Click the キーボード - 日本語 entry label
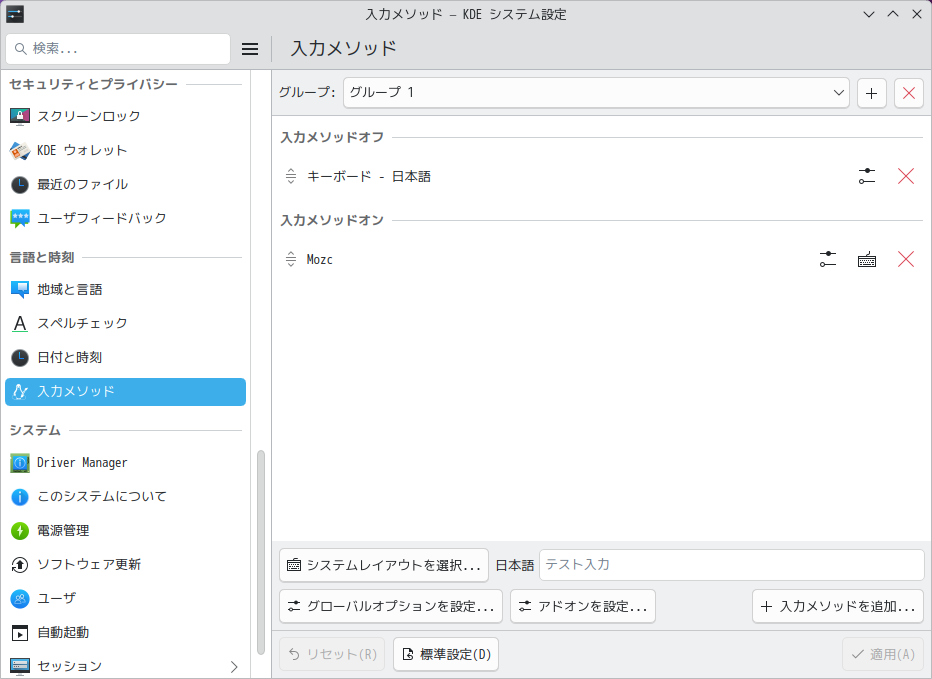The width and height of the screenshot is (932, 679). coord(369,176)
